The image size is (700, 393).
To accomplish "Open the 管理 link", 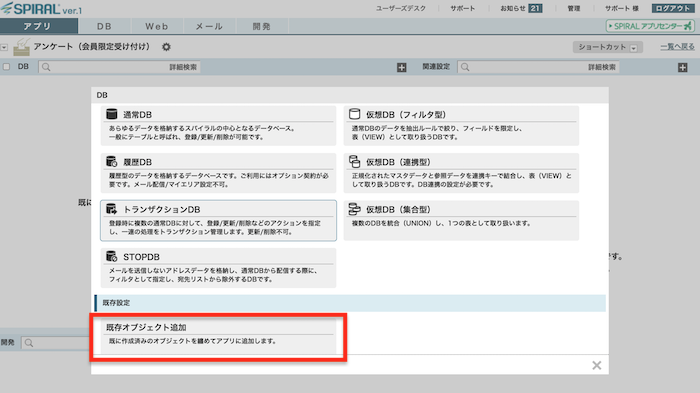I will tap(574, 8).
